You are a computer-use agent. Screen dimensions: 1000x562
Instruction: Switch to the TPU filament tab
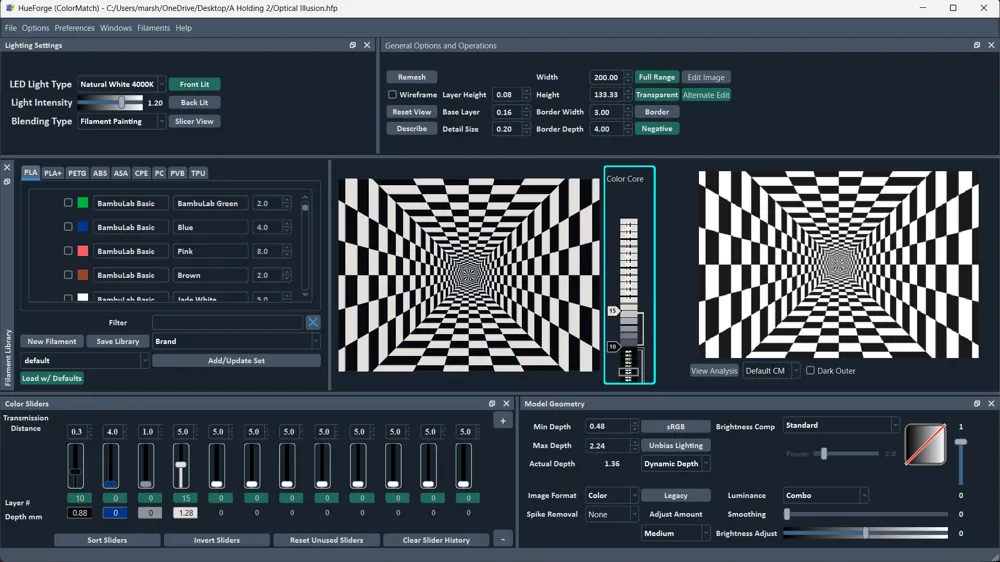[198, 173]
